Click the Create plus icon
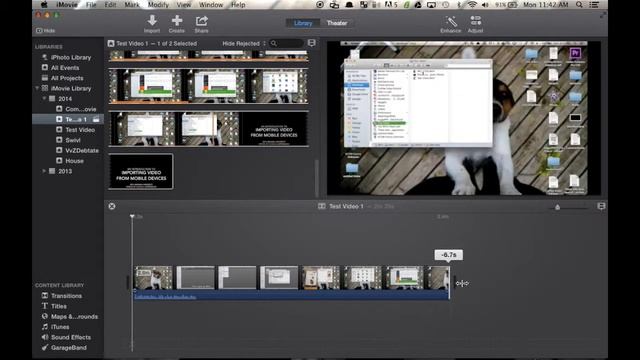Image resolution: width=640 pixels, height=360 pixels. [177, 20]
